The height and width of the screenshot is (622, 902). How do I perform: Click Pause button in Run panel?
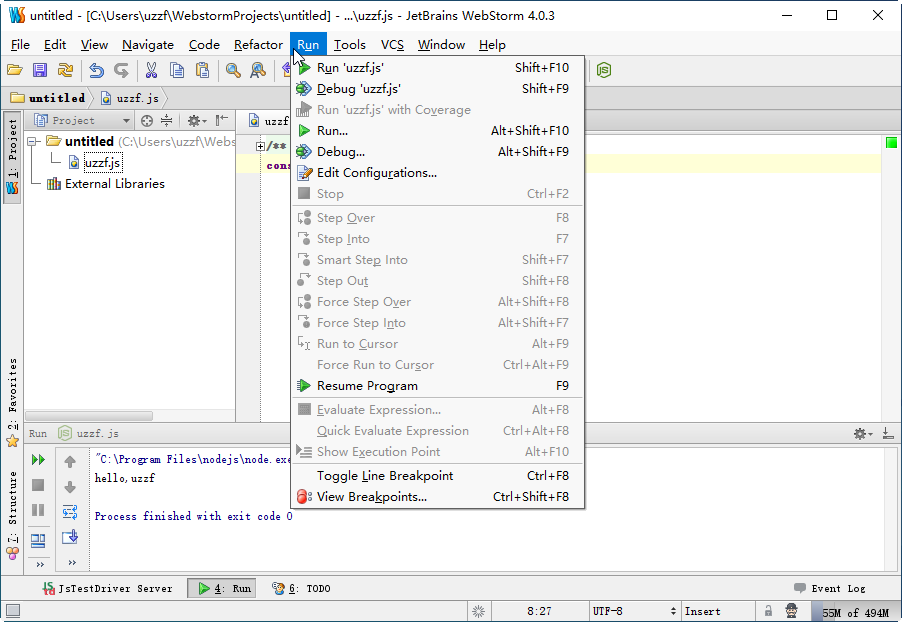pos(38,510)
